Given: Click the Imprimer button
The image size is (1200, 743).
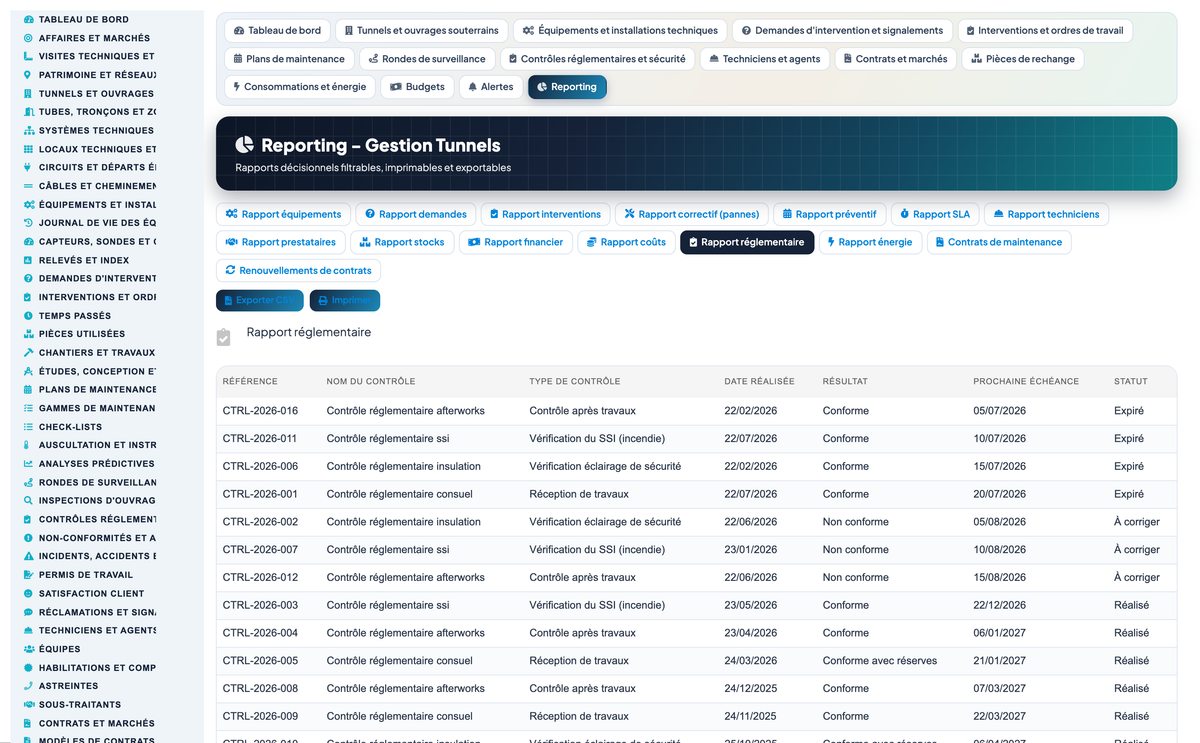Looking at the screenshot, I should tap(344, 300).
